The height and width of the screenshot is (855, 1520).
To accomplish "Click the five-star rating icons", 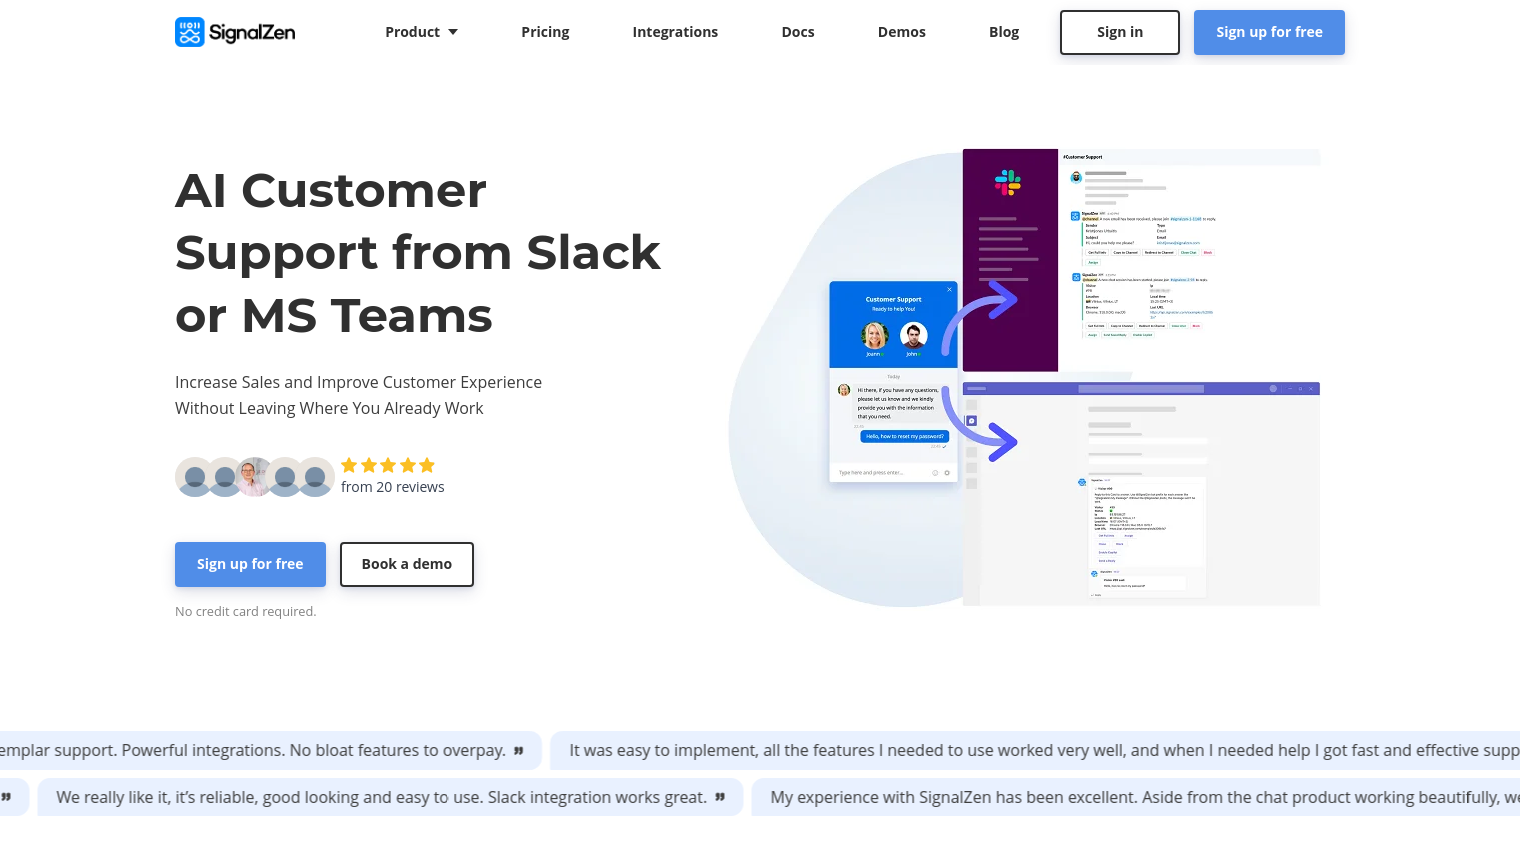I will [x=388, y=465].
